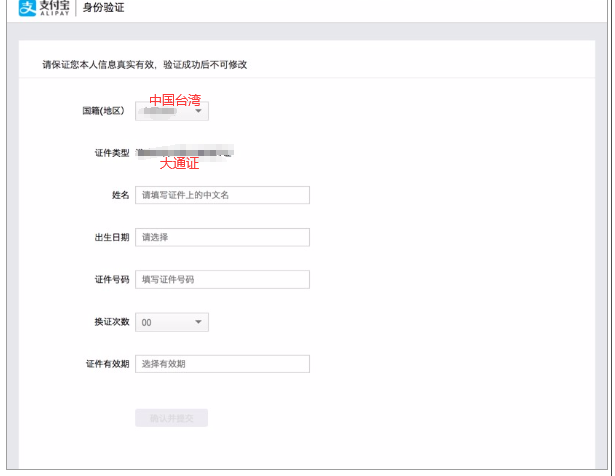
Task: Click the red 大通证 annotation
Action: coord(179,163)
